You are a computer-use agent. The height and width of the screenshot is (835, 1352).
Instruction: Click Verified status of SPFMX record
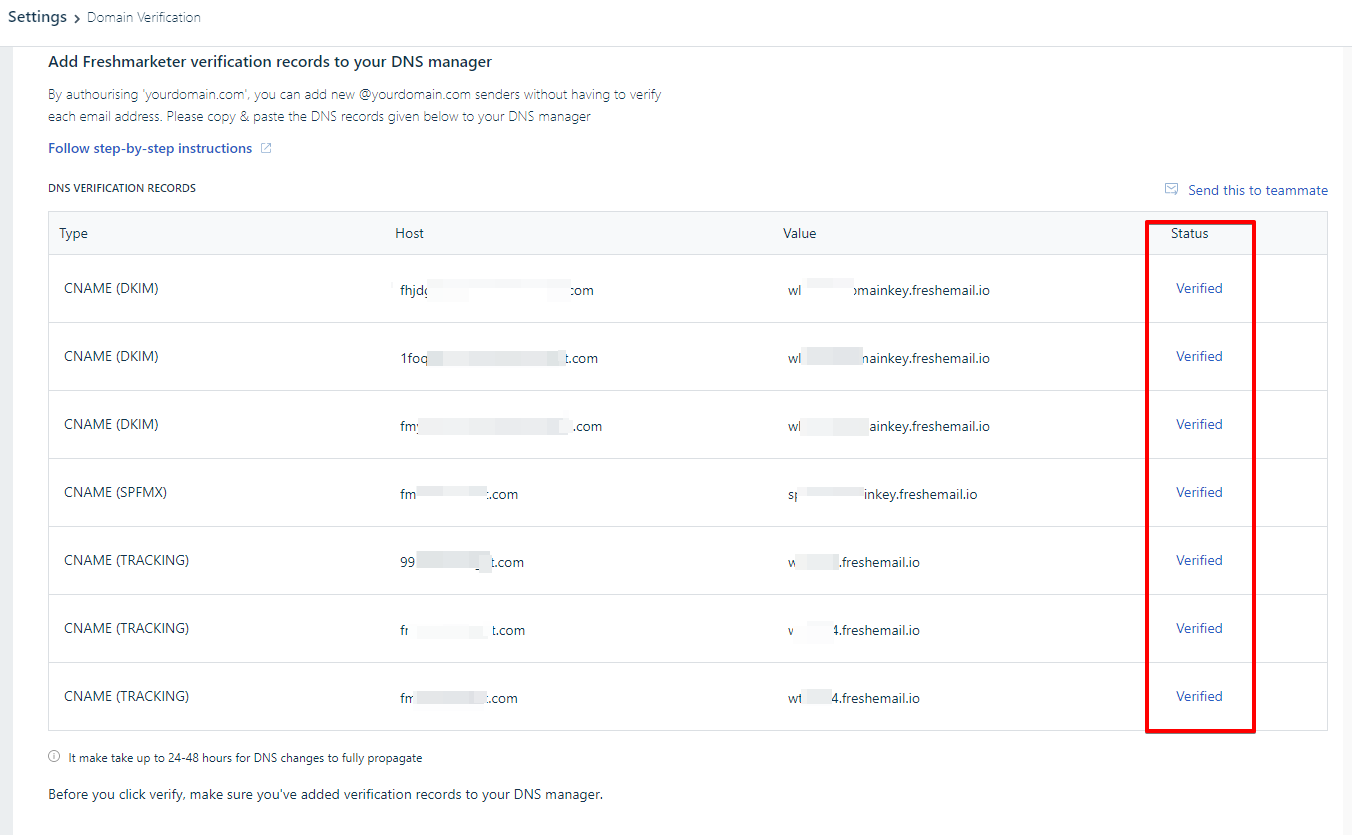coord(1199,492)
